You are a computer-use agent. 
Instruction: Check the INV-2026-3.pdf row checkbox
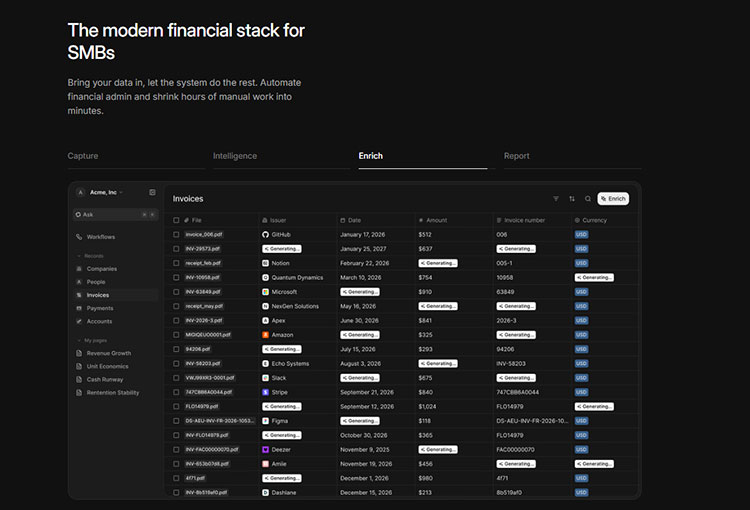[x=176, y=321]
